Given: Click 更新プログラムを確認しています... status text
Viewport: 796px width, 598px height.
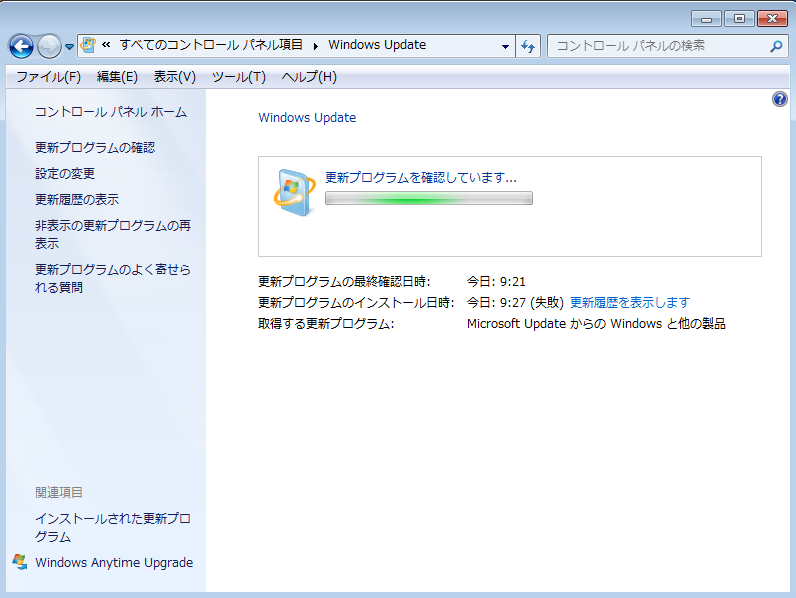Looking at the screenshot, I should 421,178.
